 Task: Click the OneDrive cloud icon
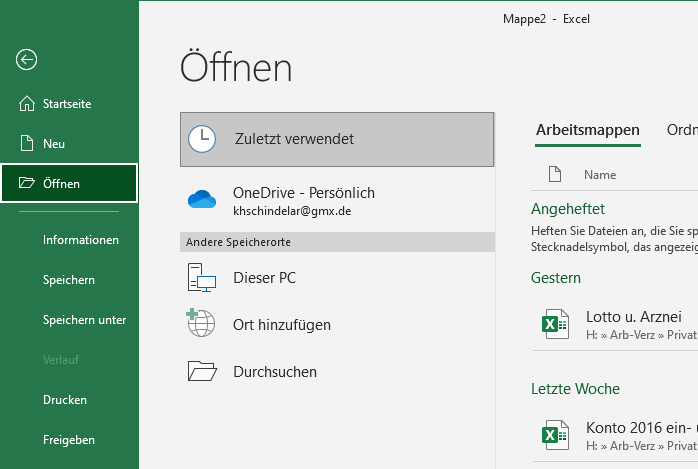pyautogui.click(x=202, y=200)
